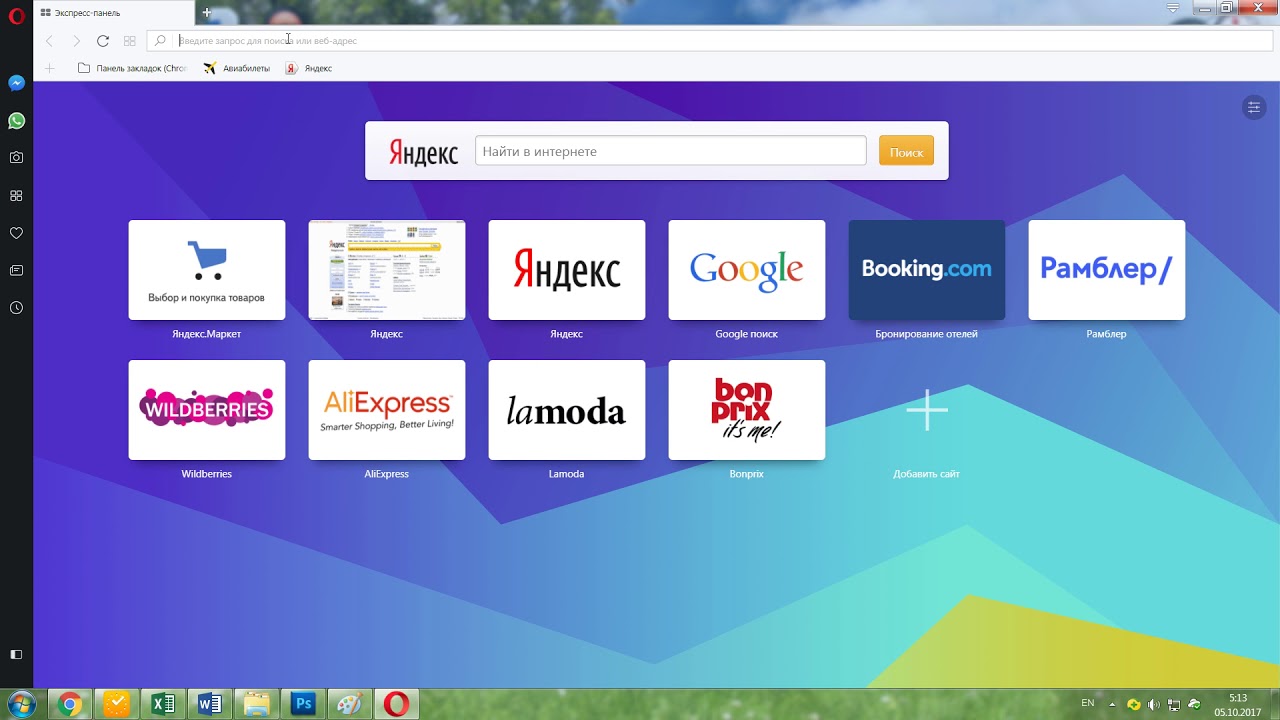Screen dimensions: 1280x720
Task: Open the Авиабилеты bookmark link
Action: point(237,68)
